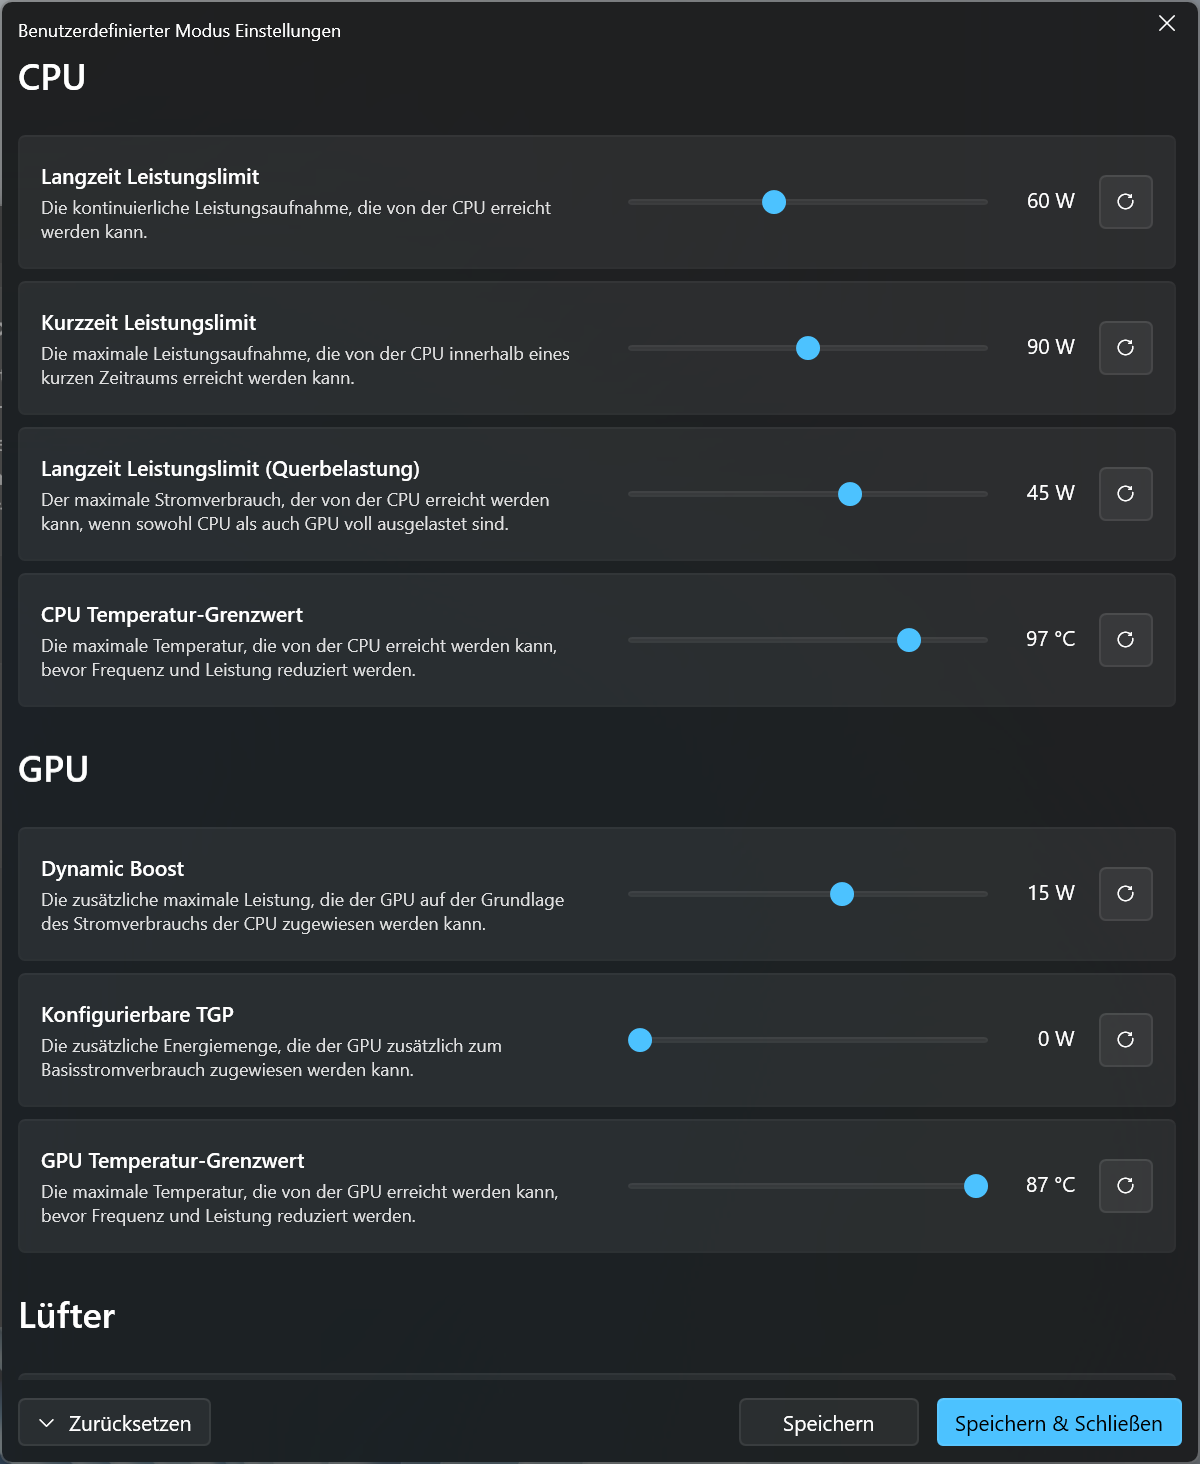Click the Langzeit Leistungslimit slider handle
The image size is (1200, 1464).
[774, 202]
